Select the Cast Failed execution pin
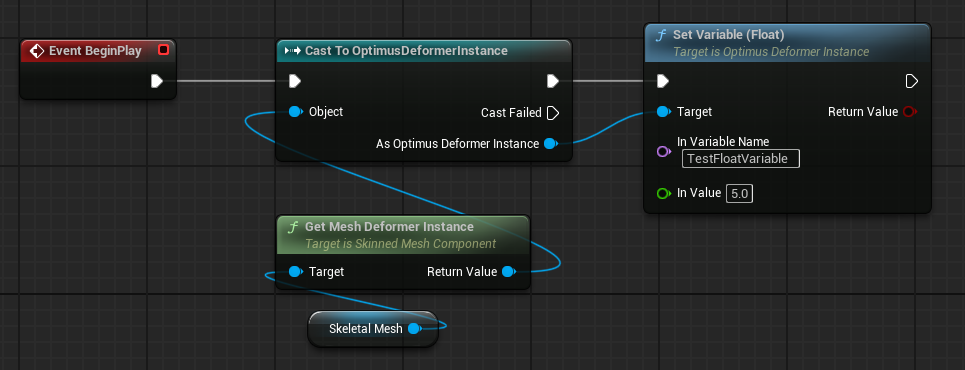The height and width of the screenshot is (370, 965). pyautogui.click(x=553, y=113)
